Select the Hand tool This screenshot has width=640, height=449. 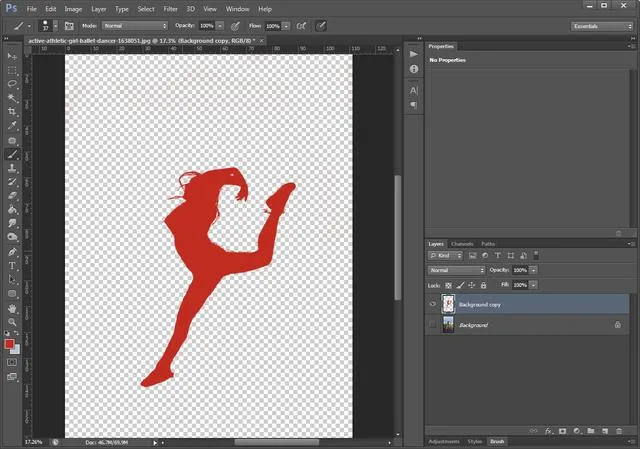click(12, 308)
